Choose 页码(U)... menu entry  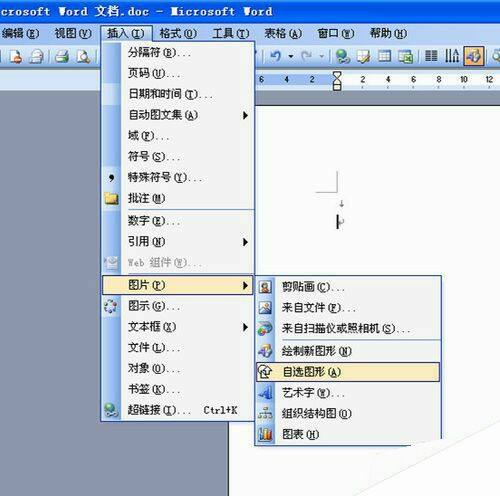tap(178, 73)
